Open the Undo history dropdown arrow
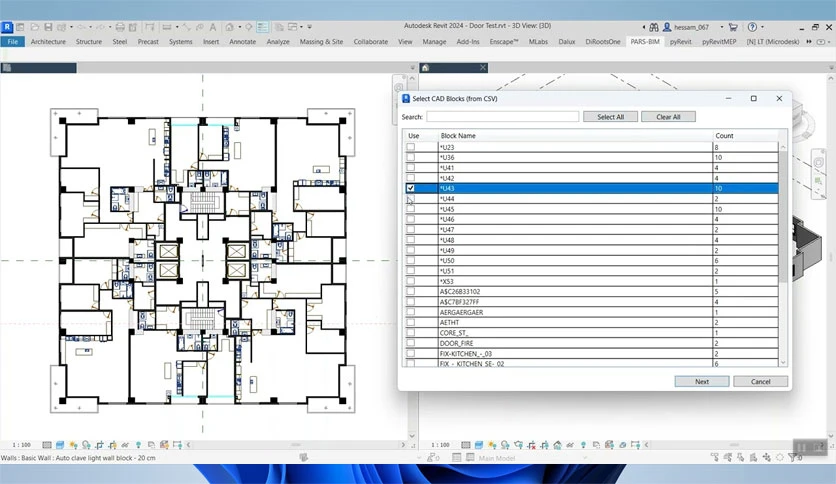 point(90,27)
